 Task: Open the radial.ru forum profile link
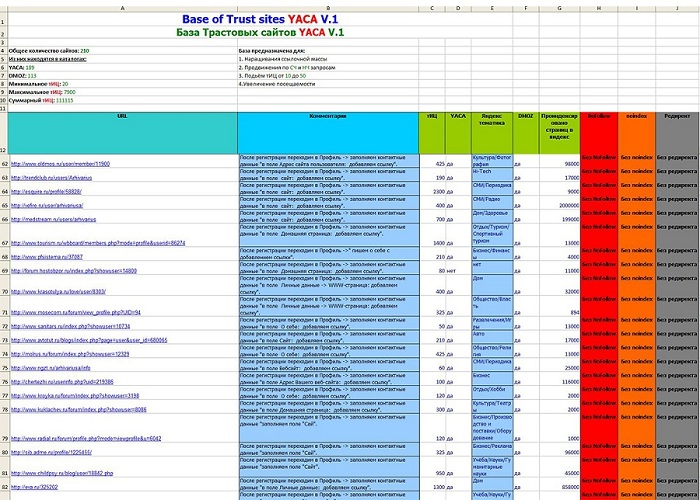(x=86, y=438)
